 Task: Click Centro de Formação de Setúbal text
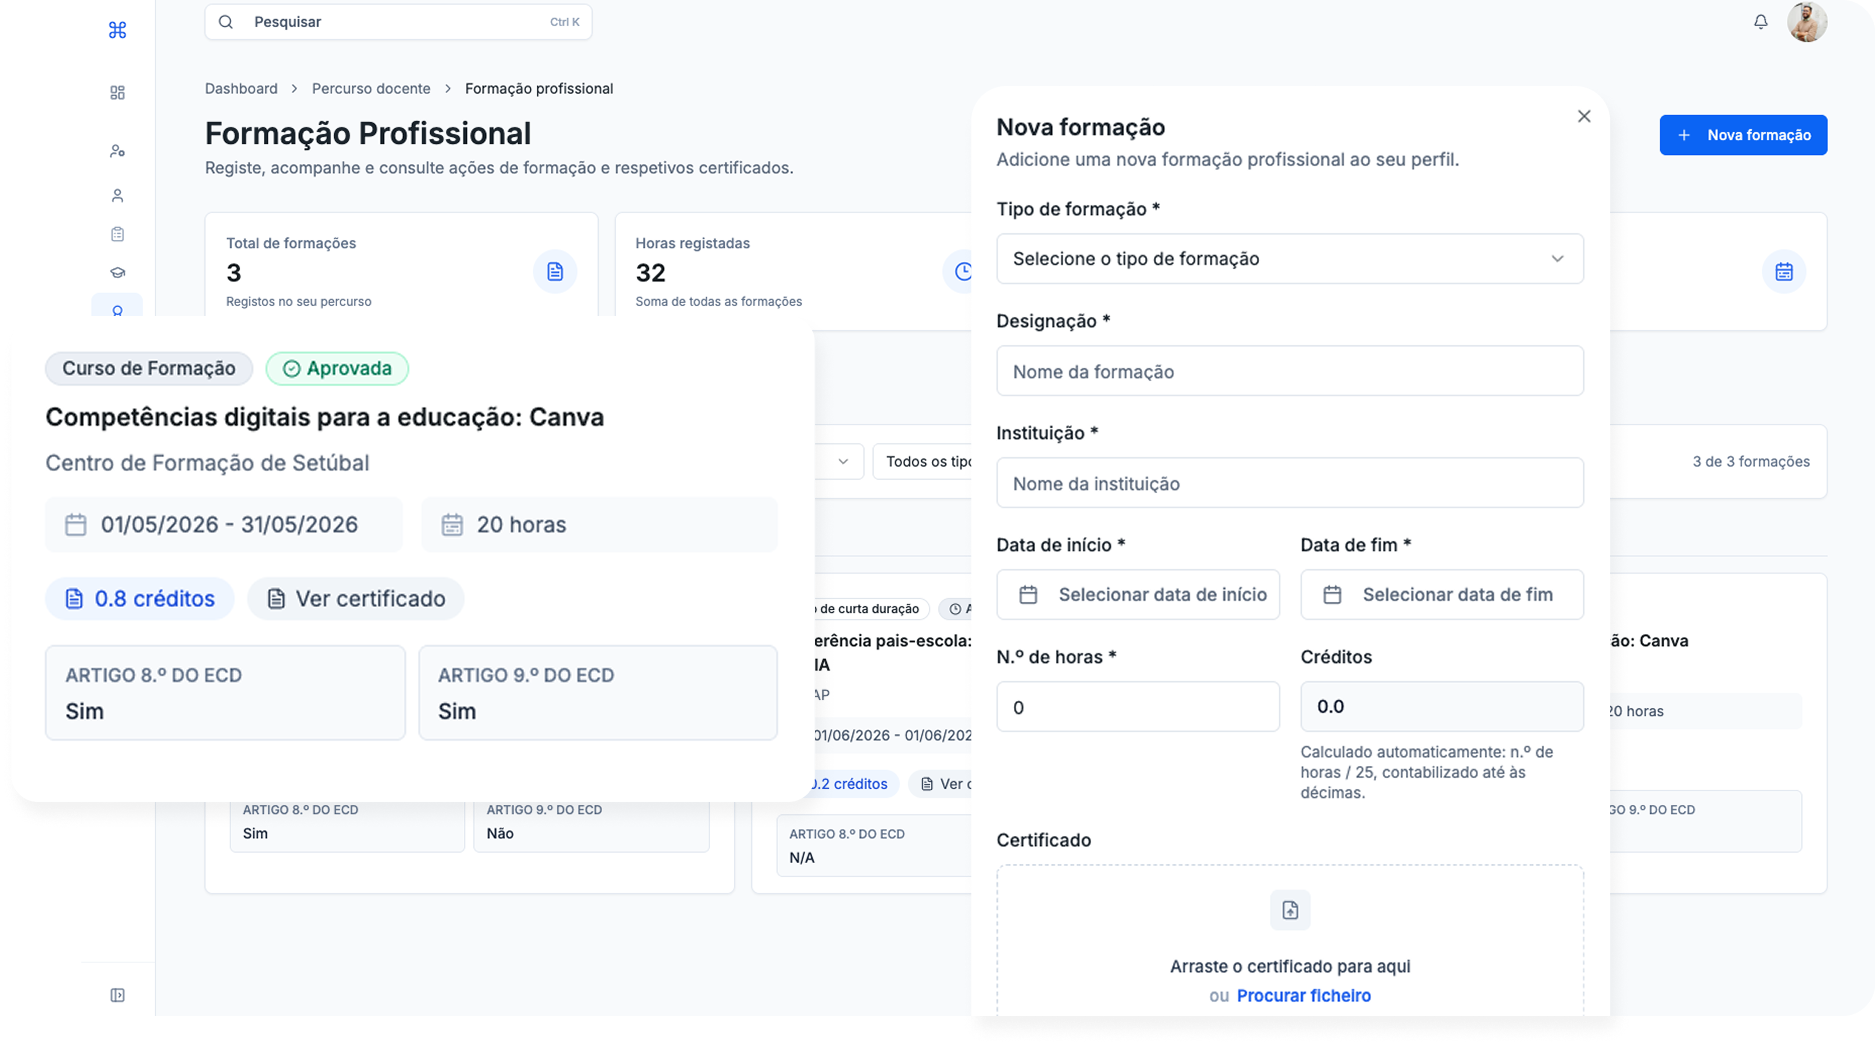coord(207,463)
